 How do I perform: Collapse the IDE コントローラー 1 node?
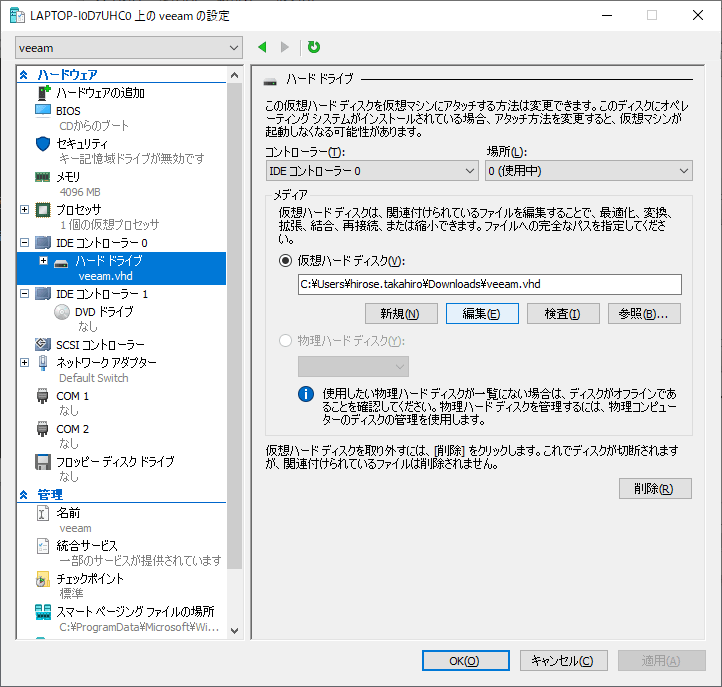coord(24,293)
